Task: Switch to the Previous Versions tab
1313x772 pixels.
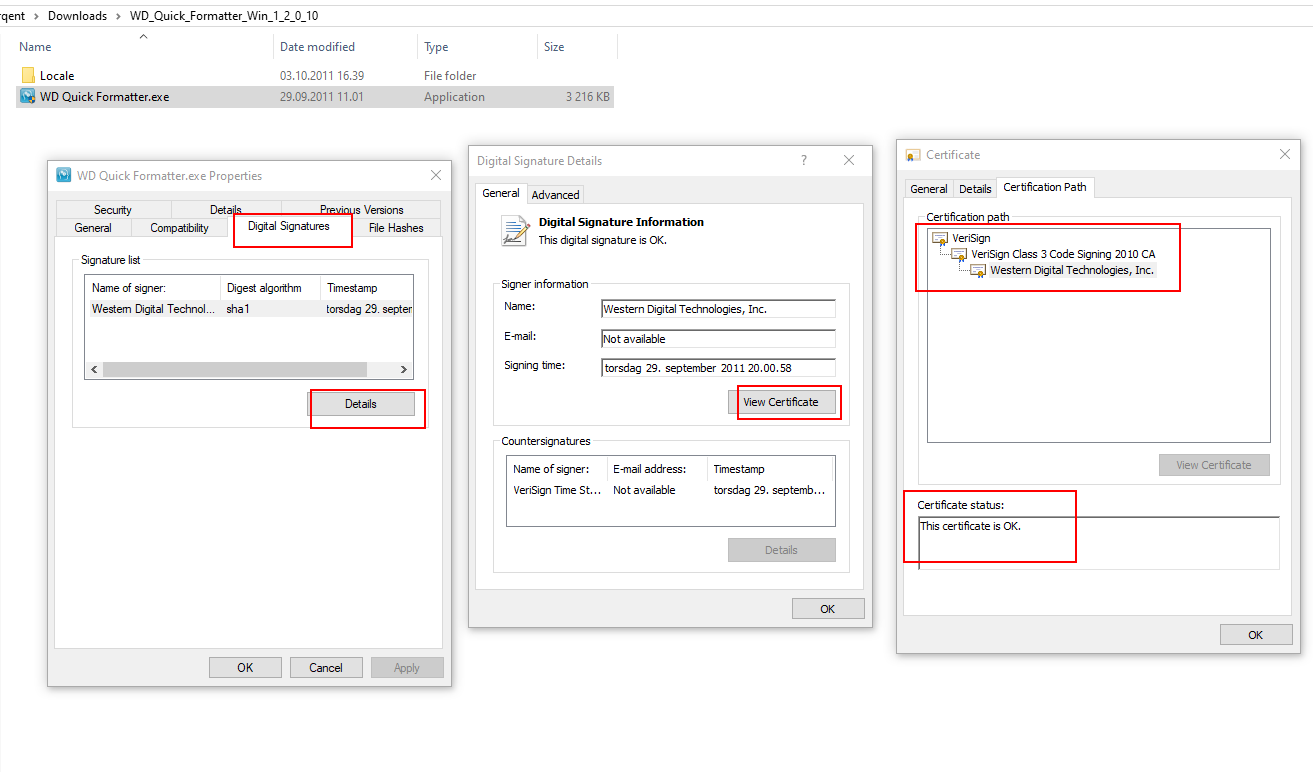Action: (x=361, y=210)
